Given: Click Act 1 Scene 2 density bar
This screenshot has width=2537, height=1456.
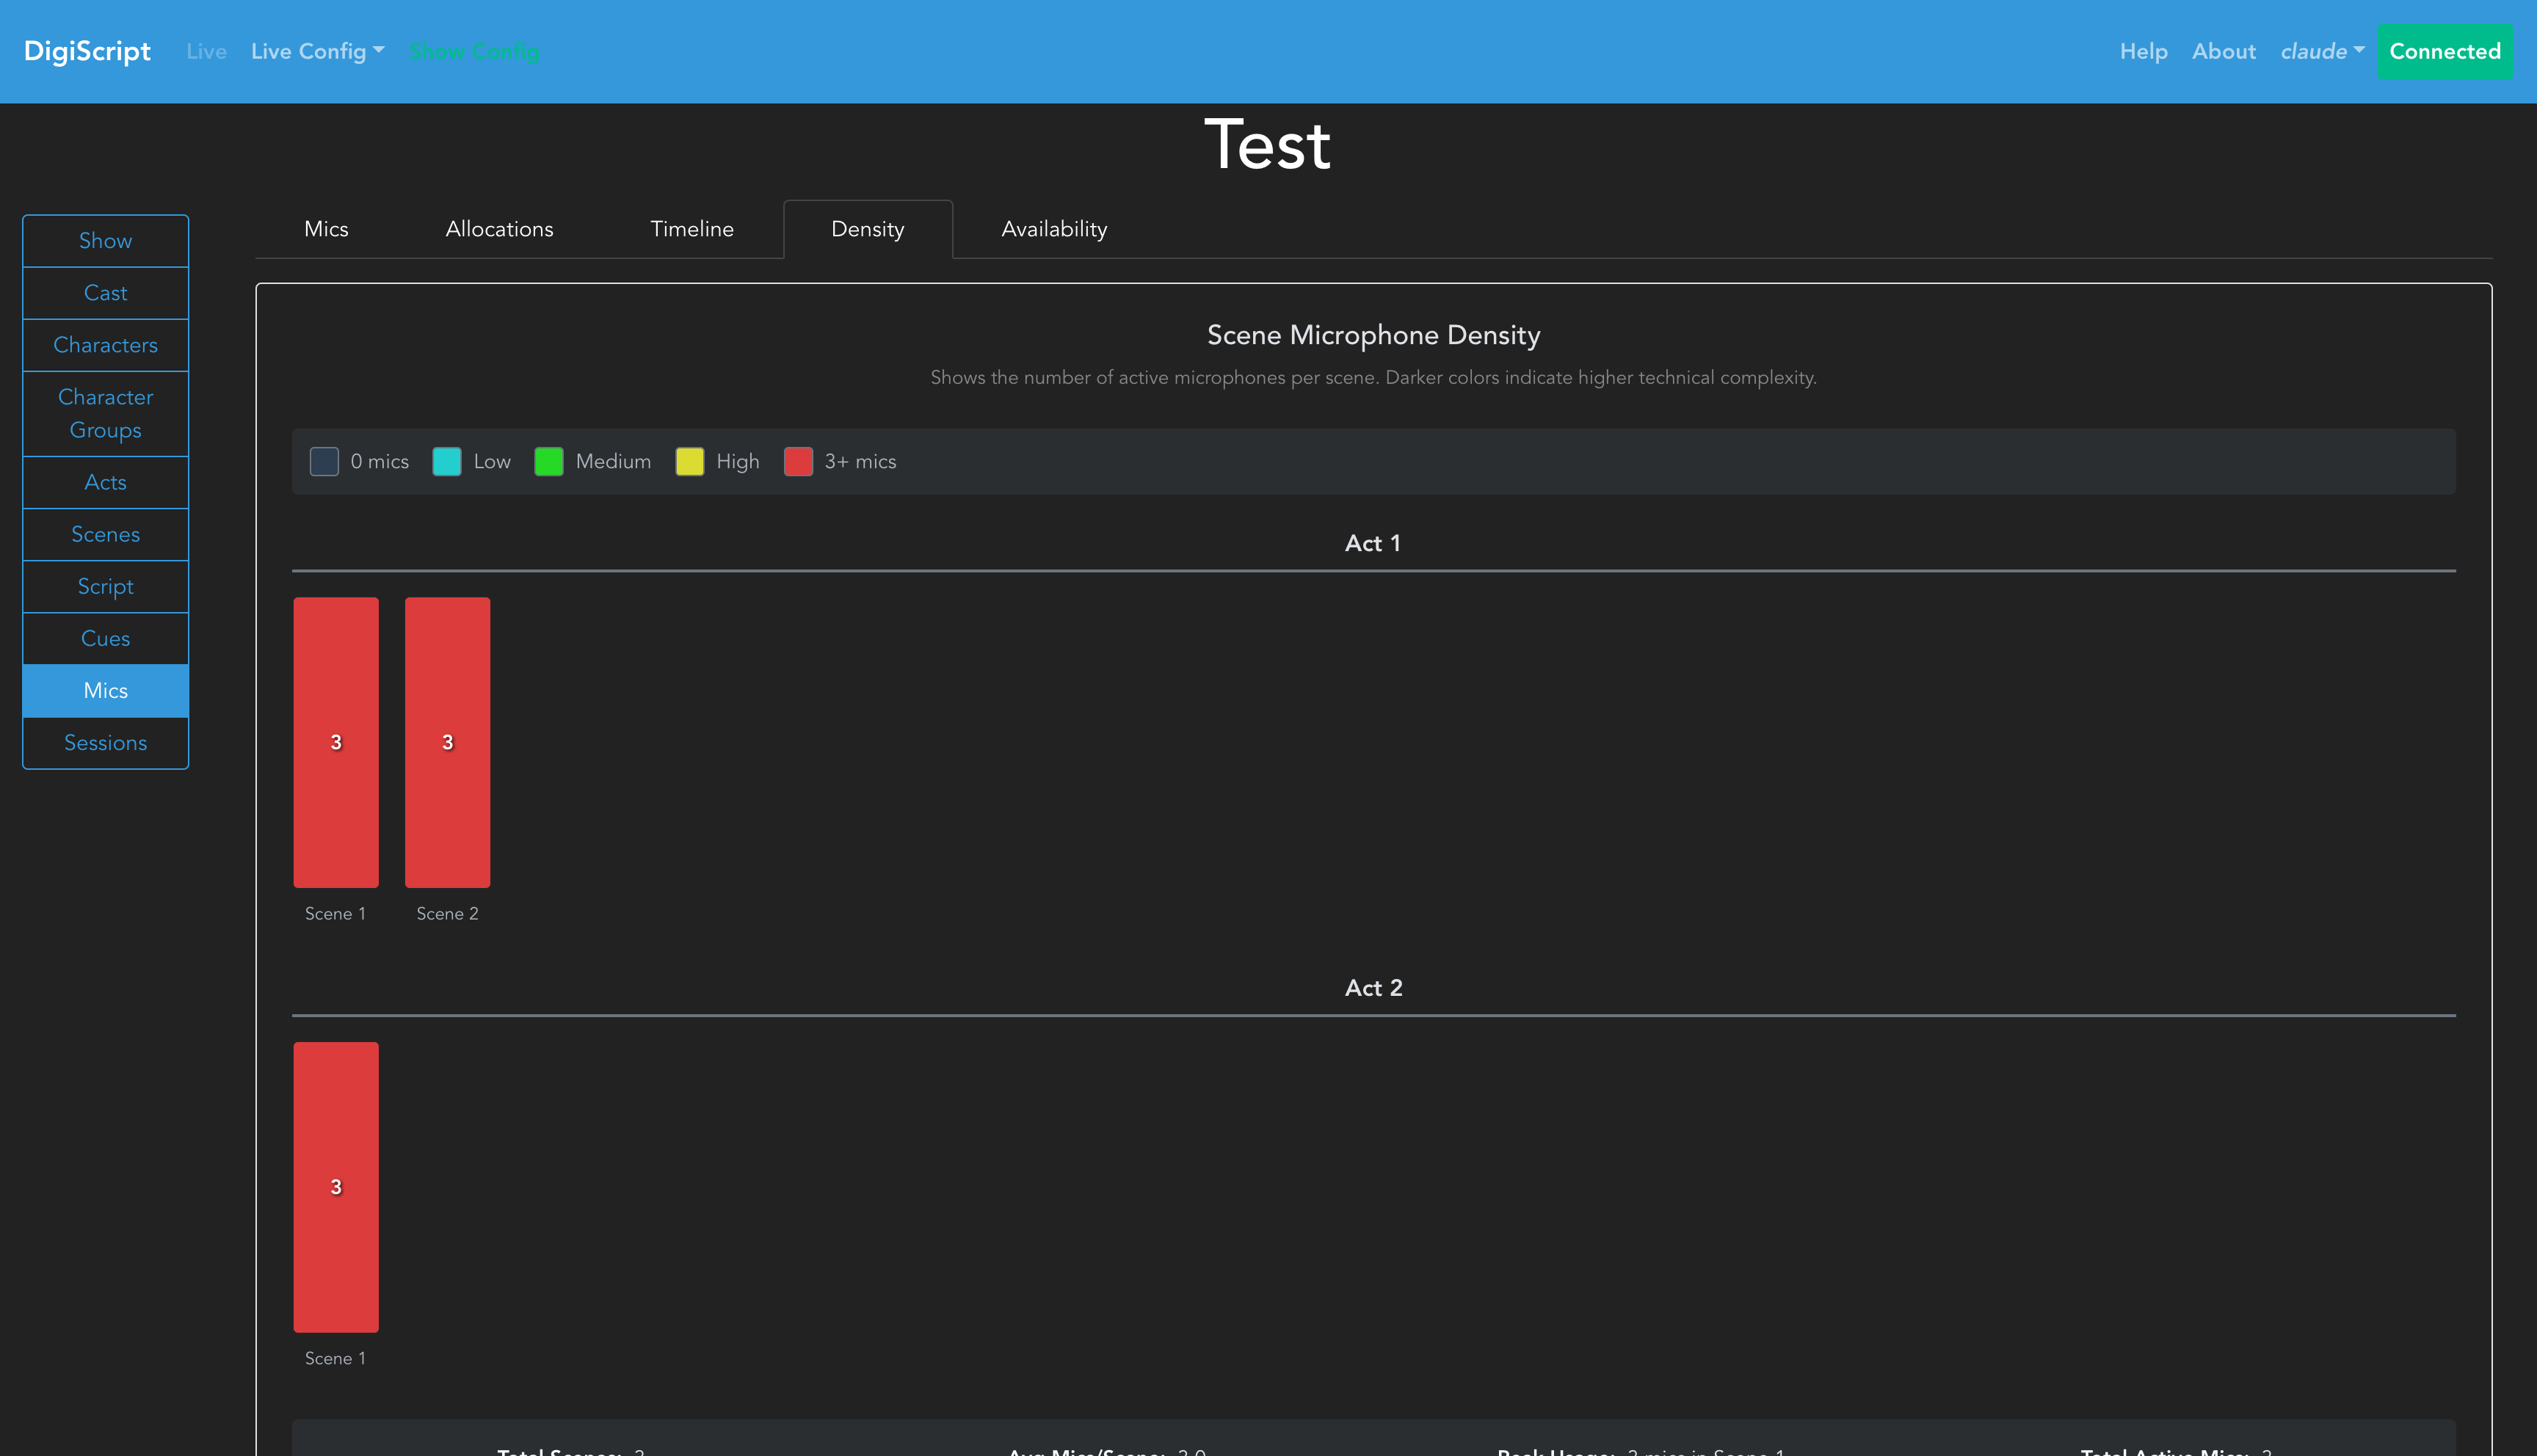Looking at the screenshot, I should click(447, 741).
